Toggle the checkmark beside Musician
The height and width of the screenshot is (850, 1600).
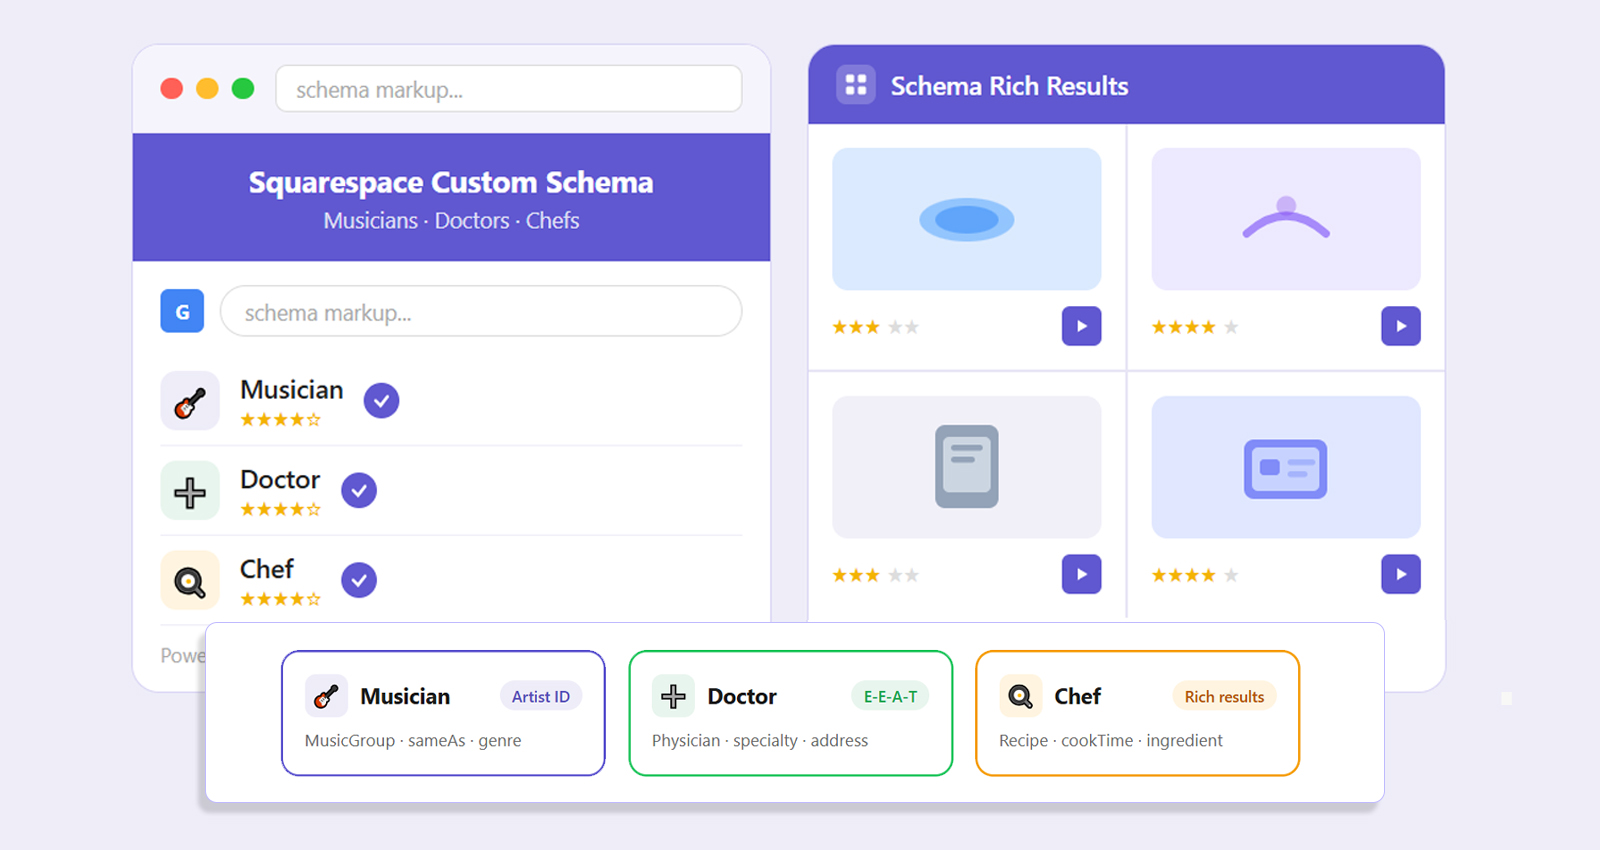tap(381, 401)
